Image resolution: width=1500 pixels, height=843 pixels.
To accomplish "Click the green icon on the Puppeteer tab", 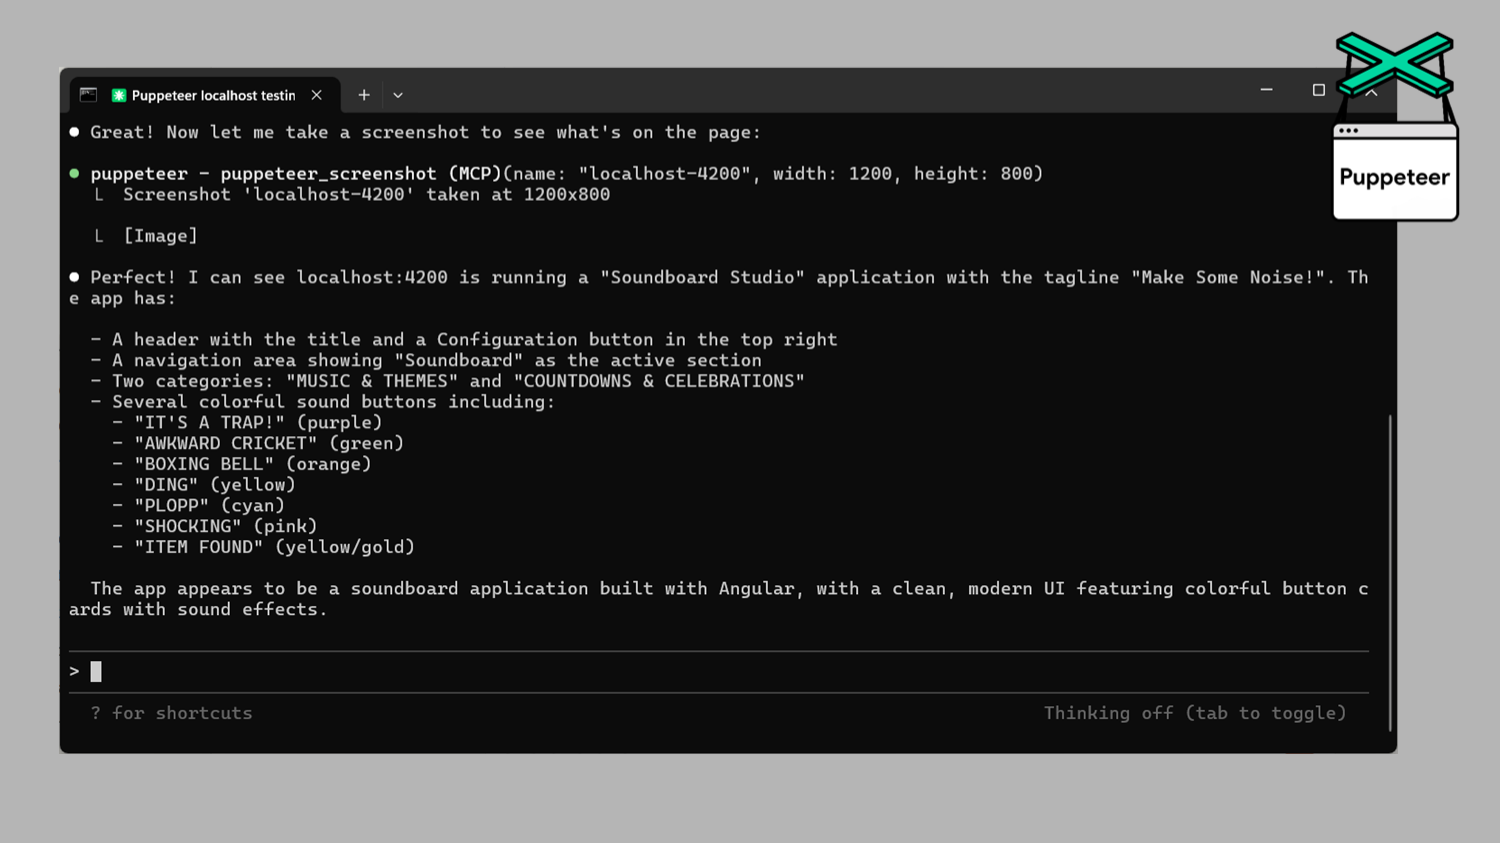I will pos(119,95).
